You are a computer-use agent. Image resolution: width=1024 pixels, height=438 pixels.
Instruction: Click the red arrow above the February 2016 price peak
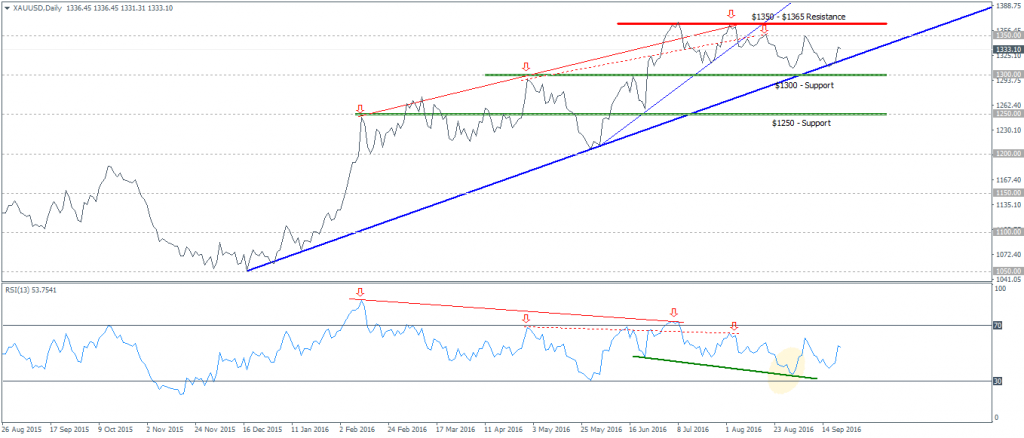pyautogui.click(x=359, y=108)
